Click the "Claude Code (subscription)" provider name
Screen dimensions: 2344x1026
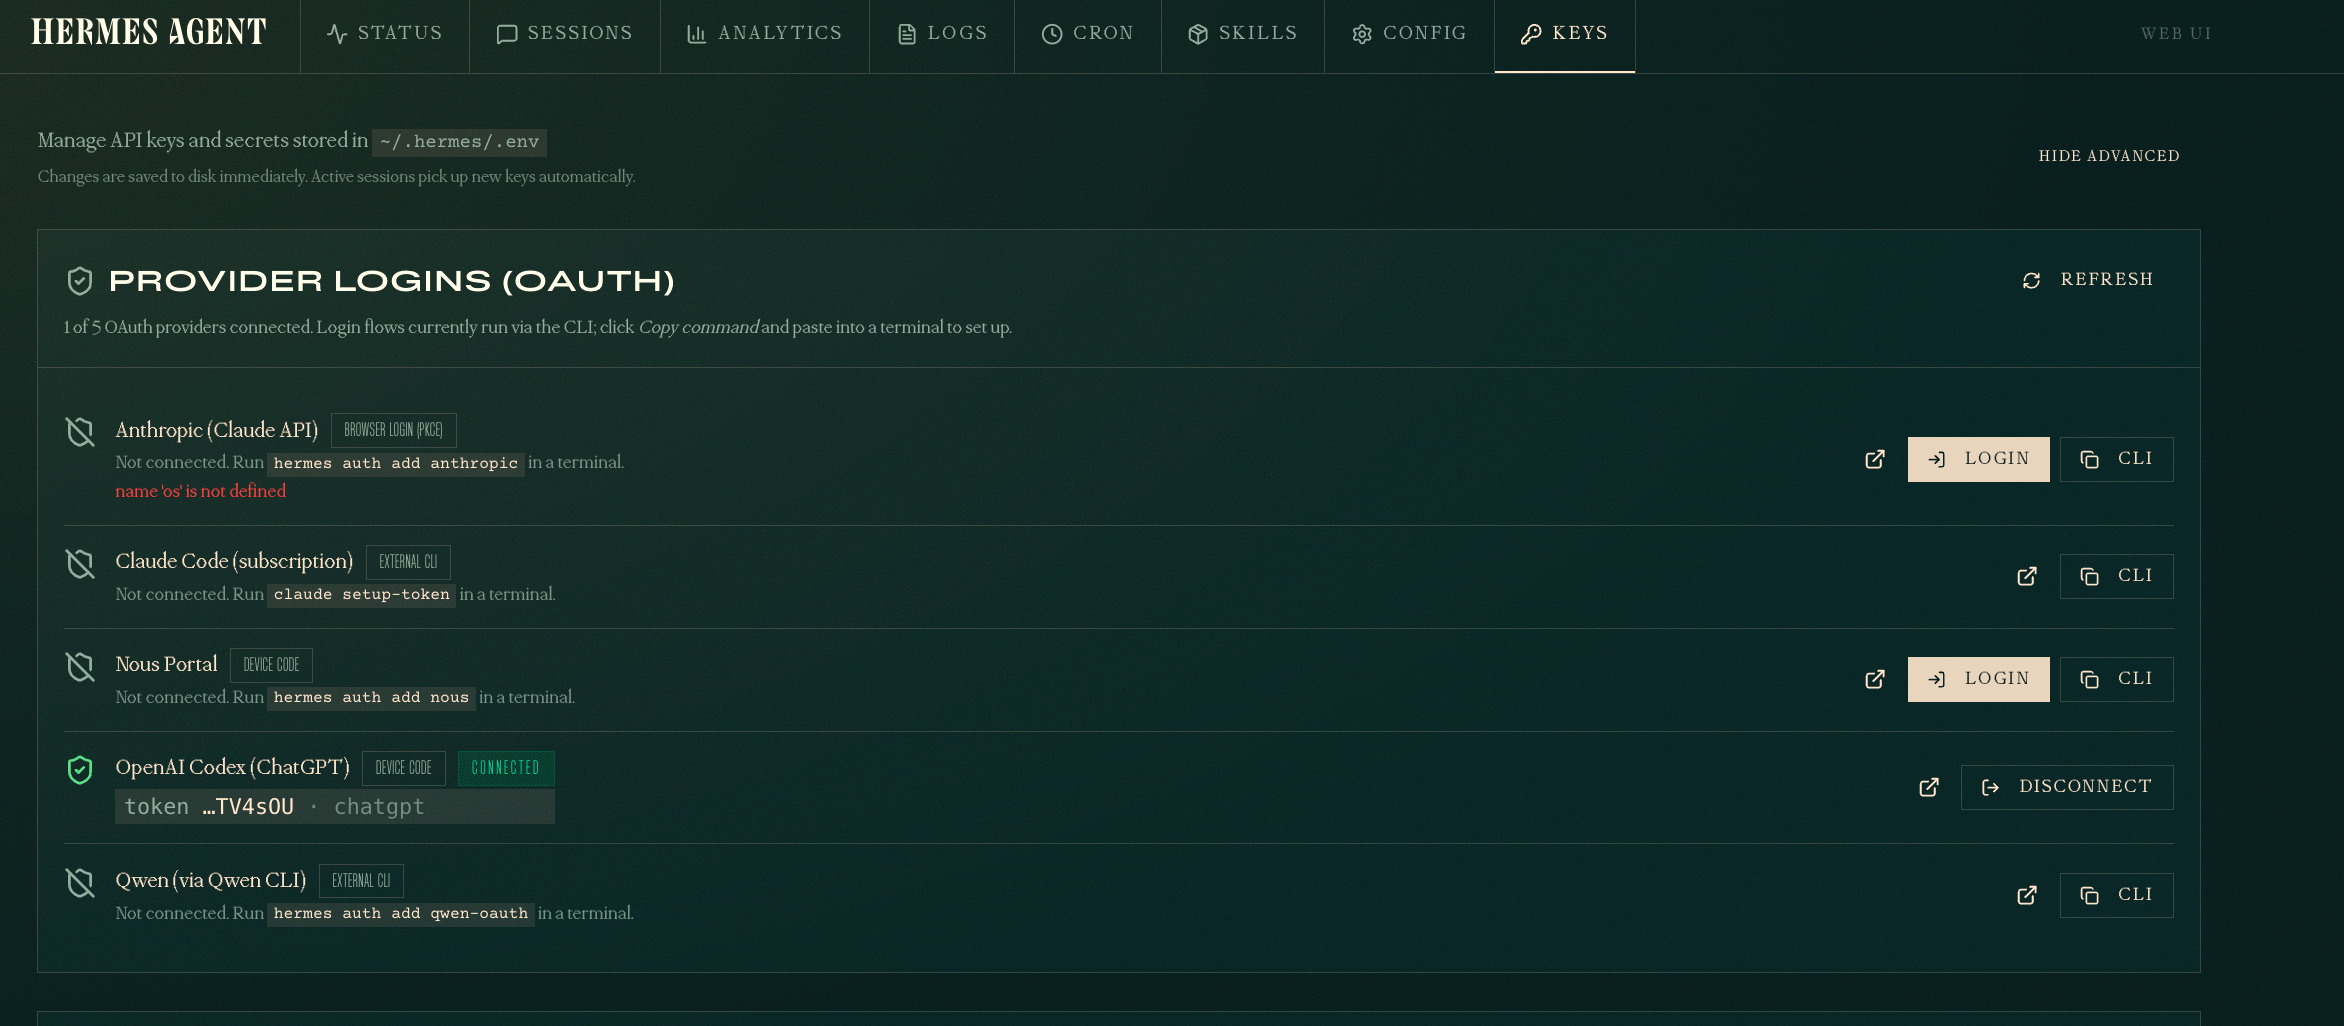[234, 562]
